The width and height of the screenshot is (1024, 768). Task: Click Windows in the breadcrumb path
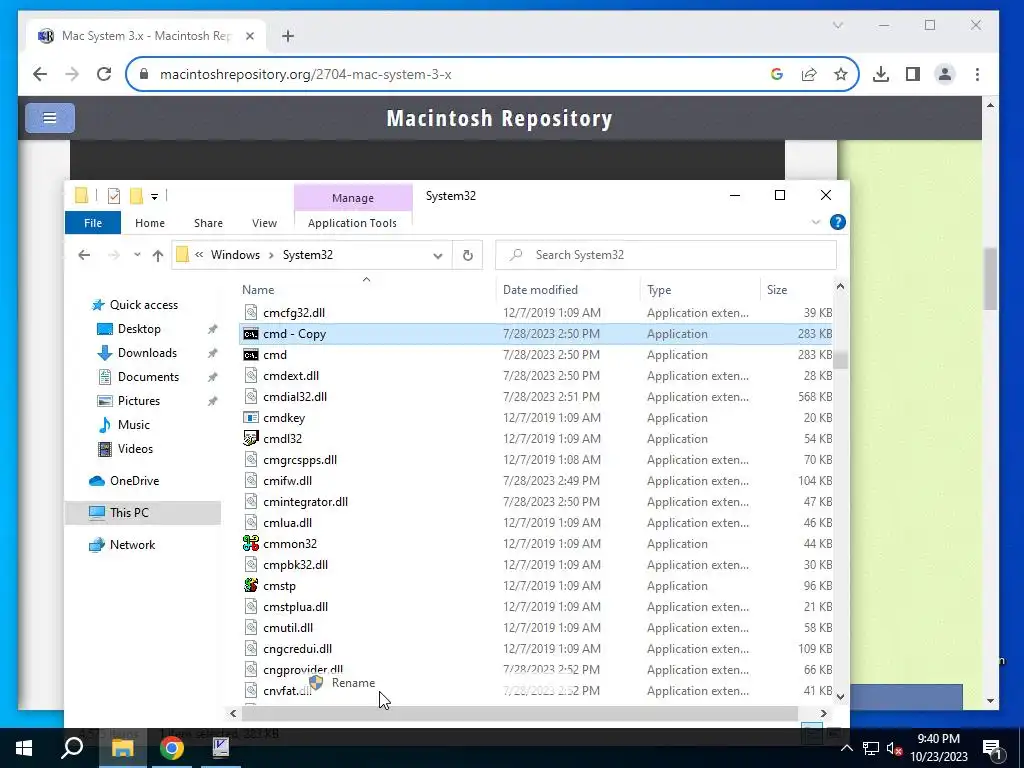[x=235, y=255]
